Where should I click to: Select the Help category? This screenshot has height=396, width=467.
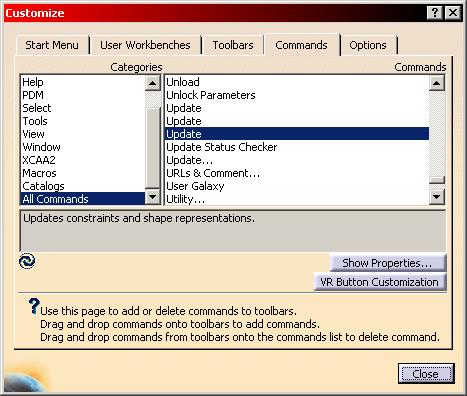coord(83,82)
